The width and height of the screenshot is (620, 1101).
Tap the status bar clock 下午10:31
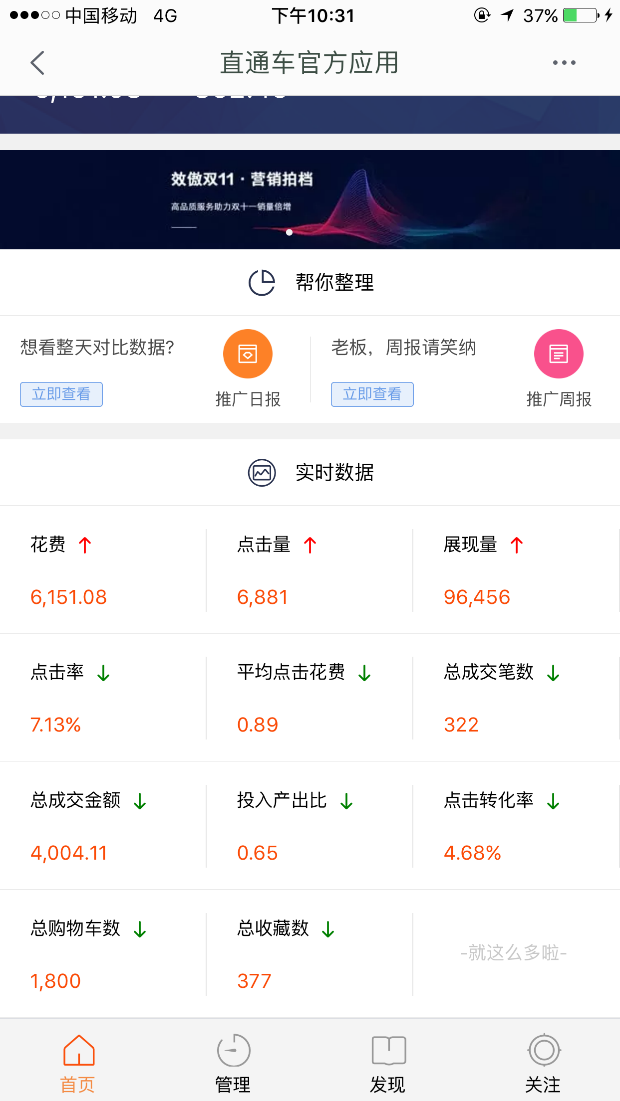pyautogui.click(x=313, y=15)
